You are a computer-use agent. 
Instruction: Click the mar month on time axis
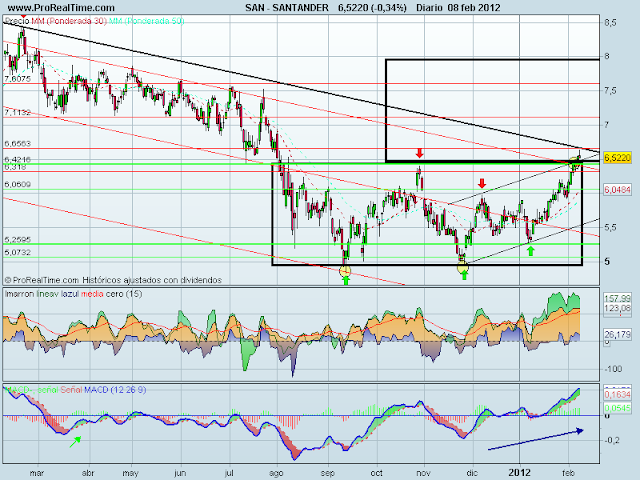pyautogui.click(x=37, y=473)
